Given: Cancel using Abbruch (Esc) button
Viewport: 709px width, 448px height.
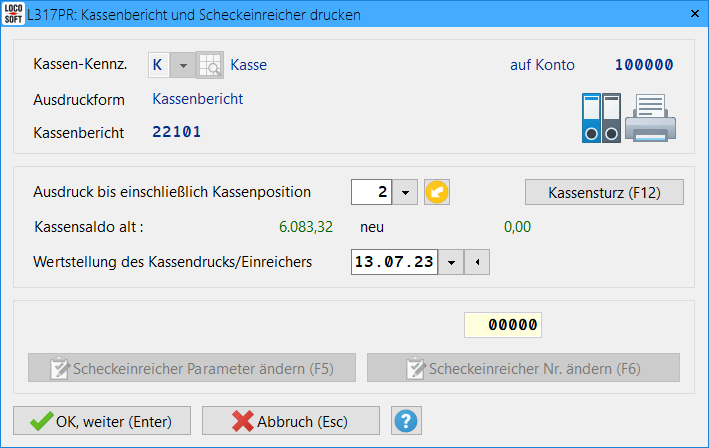Looking at the screenshot, I should 291,421.
